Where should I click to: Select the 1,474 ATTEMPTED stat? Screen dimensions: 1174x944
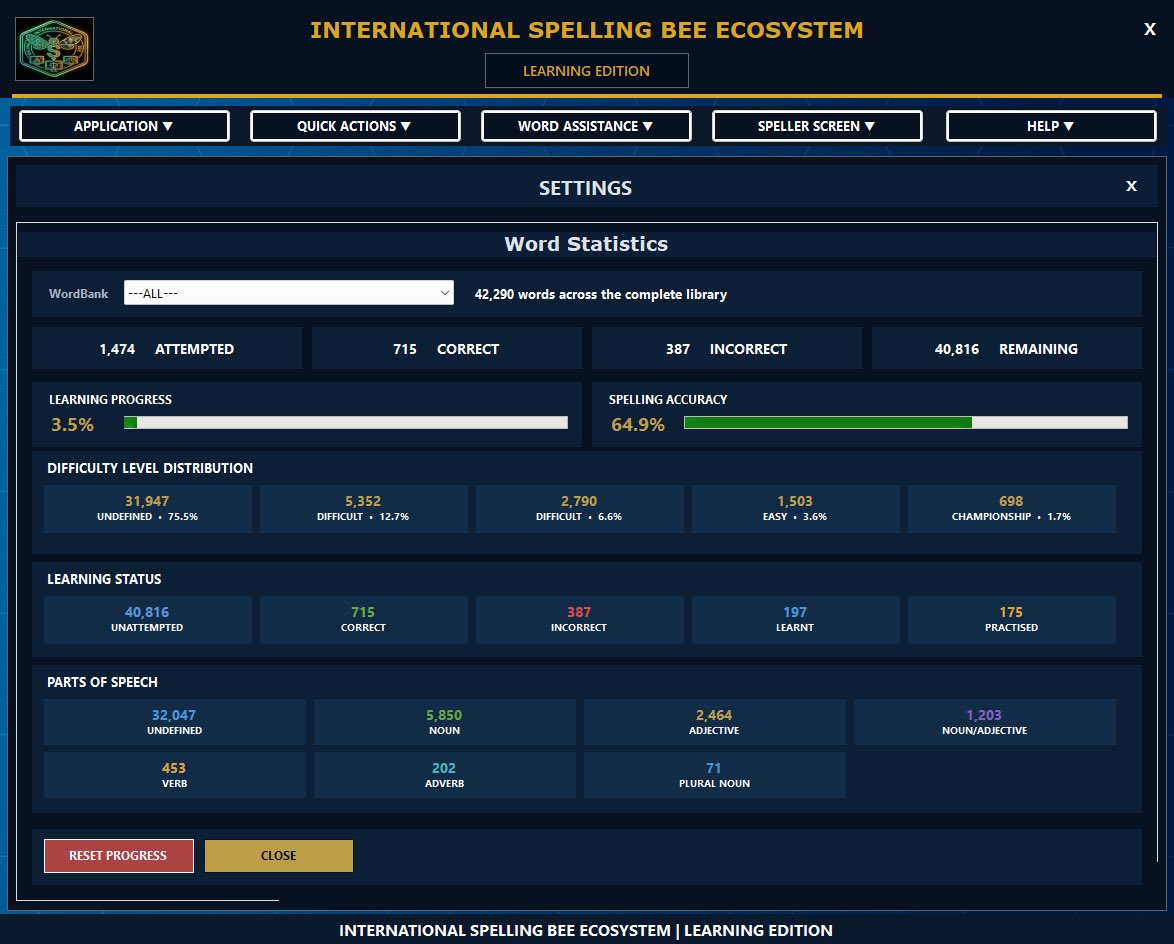166,348
